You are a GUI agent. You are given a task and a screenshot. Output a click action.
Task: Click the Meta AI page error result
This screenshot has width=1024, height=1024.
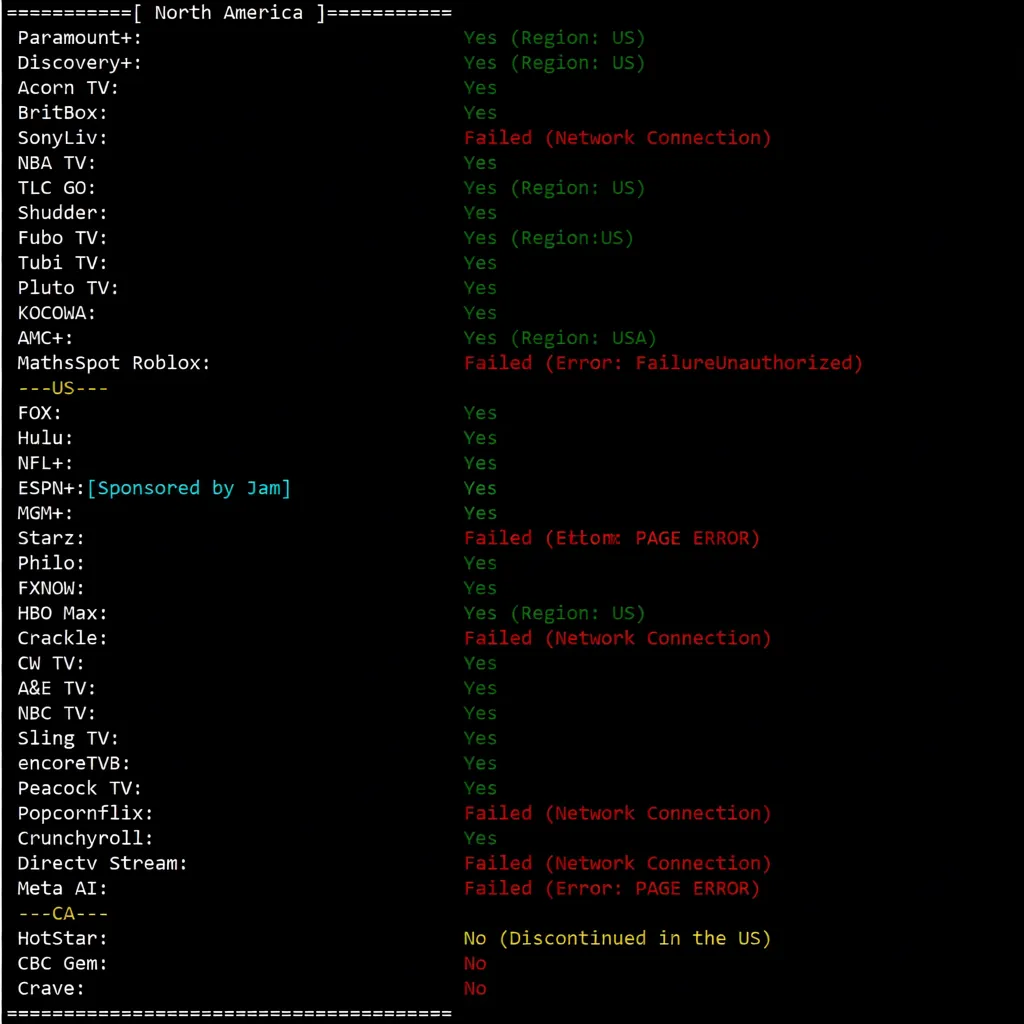(611, 888)
